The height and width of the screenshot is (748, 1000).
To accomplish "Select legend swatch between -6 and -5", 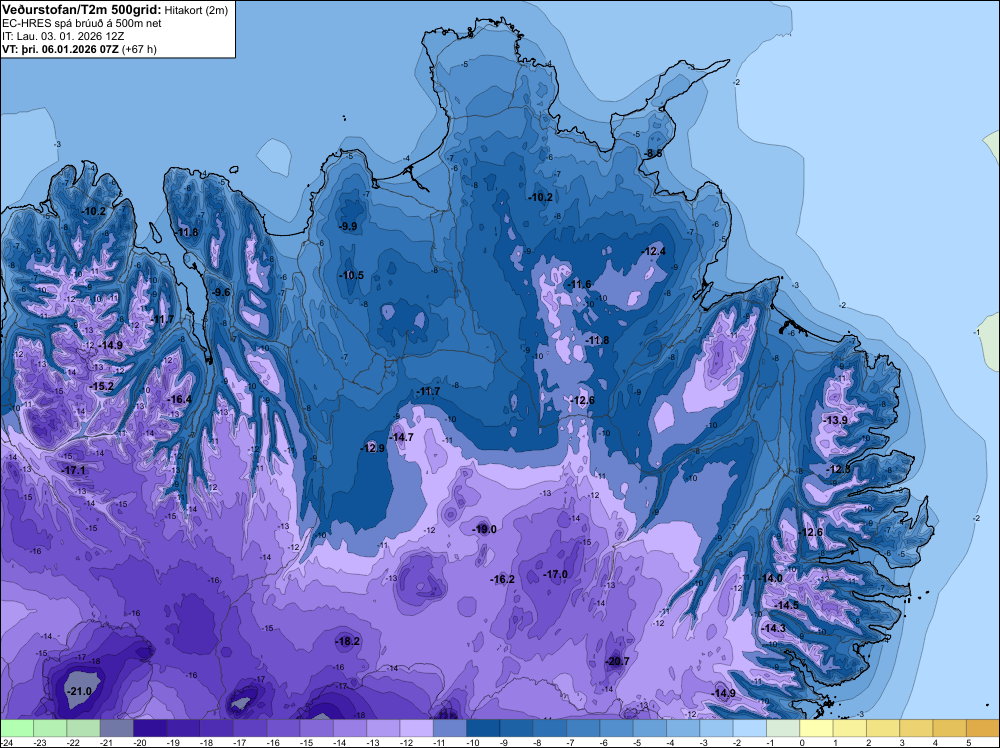I will [x=616, y=728].
